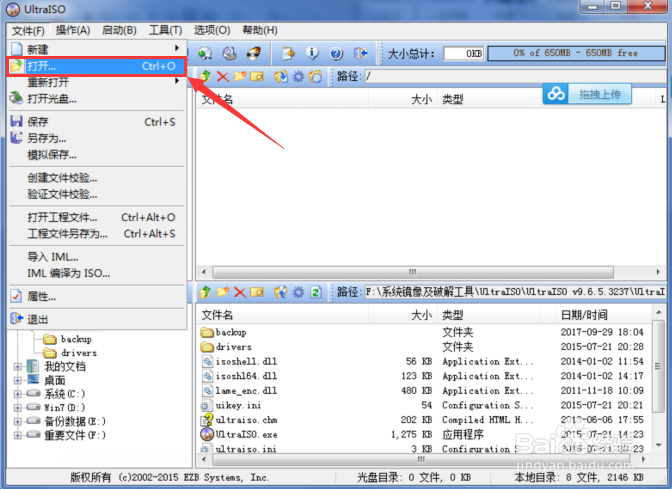Image resolution: width=672 pixels, height=489 pixels.
Task: Click the Up arrow icon in image toolbar
Action: [x=205, y=76]
